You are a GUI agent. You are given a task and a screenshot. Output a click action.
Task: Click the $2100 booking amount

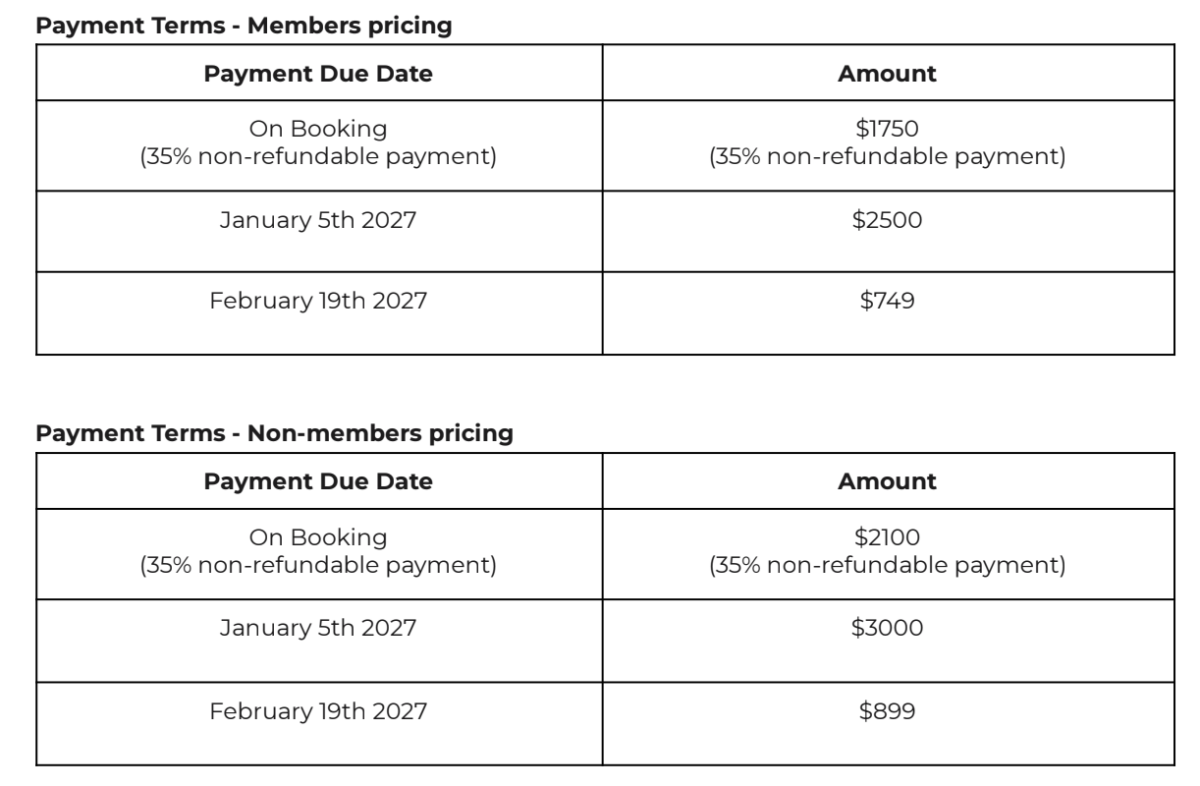pos(887,537)
